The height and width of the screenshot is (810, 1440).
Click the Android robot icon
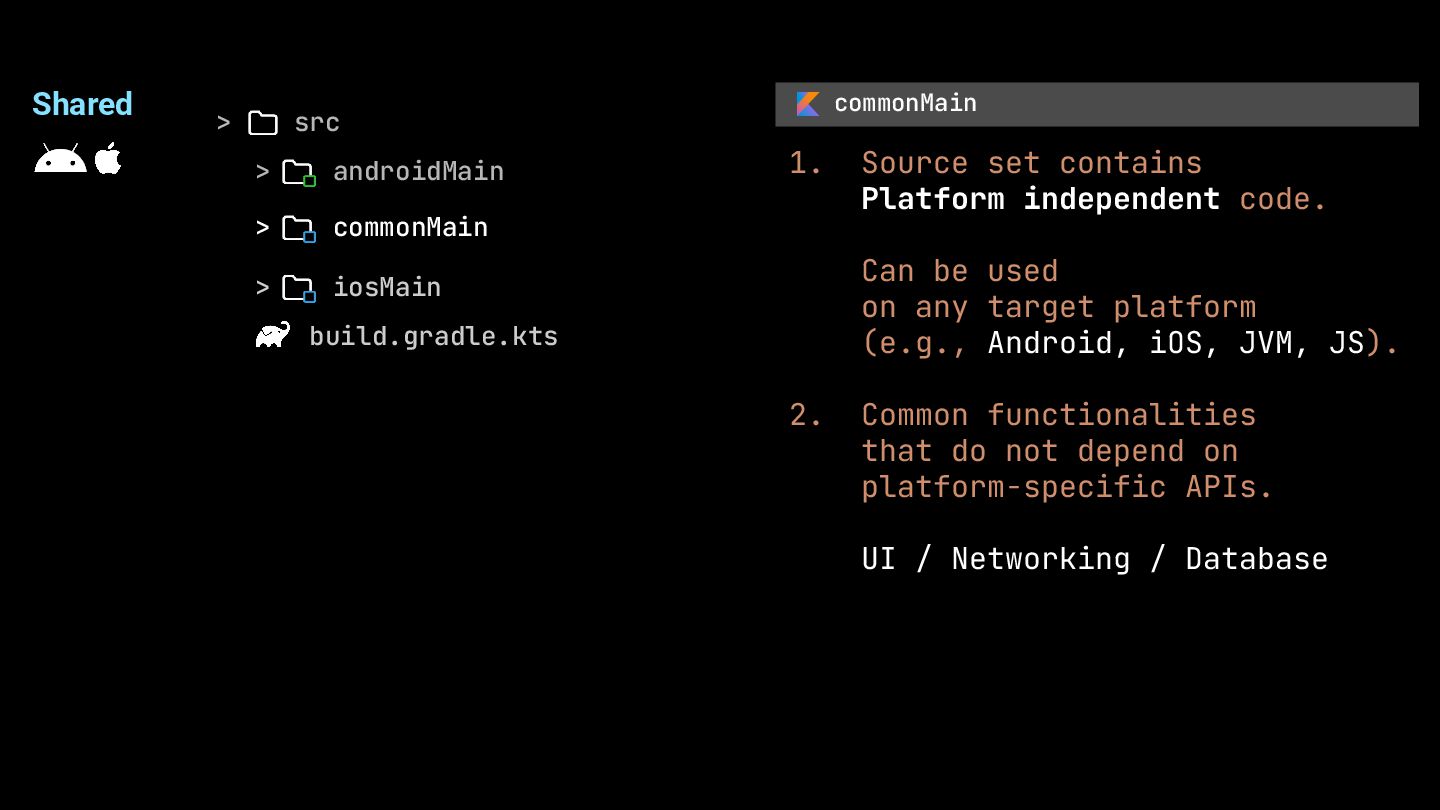(60, 158)
